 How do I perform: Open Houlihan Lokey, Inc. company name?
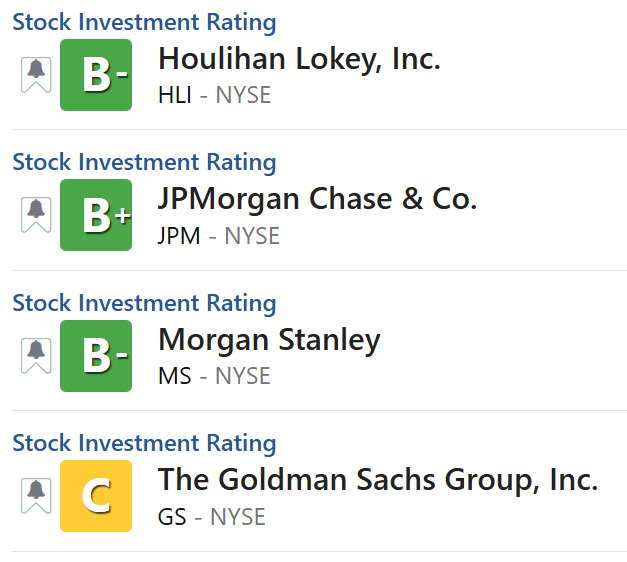pos(299,59)
